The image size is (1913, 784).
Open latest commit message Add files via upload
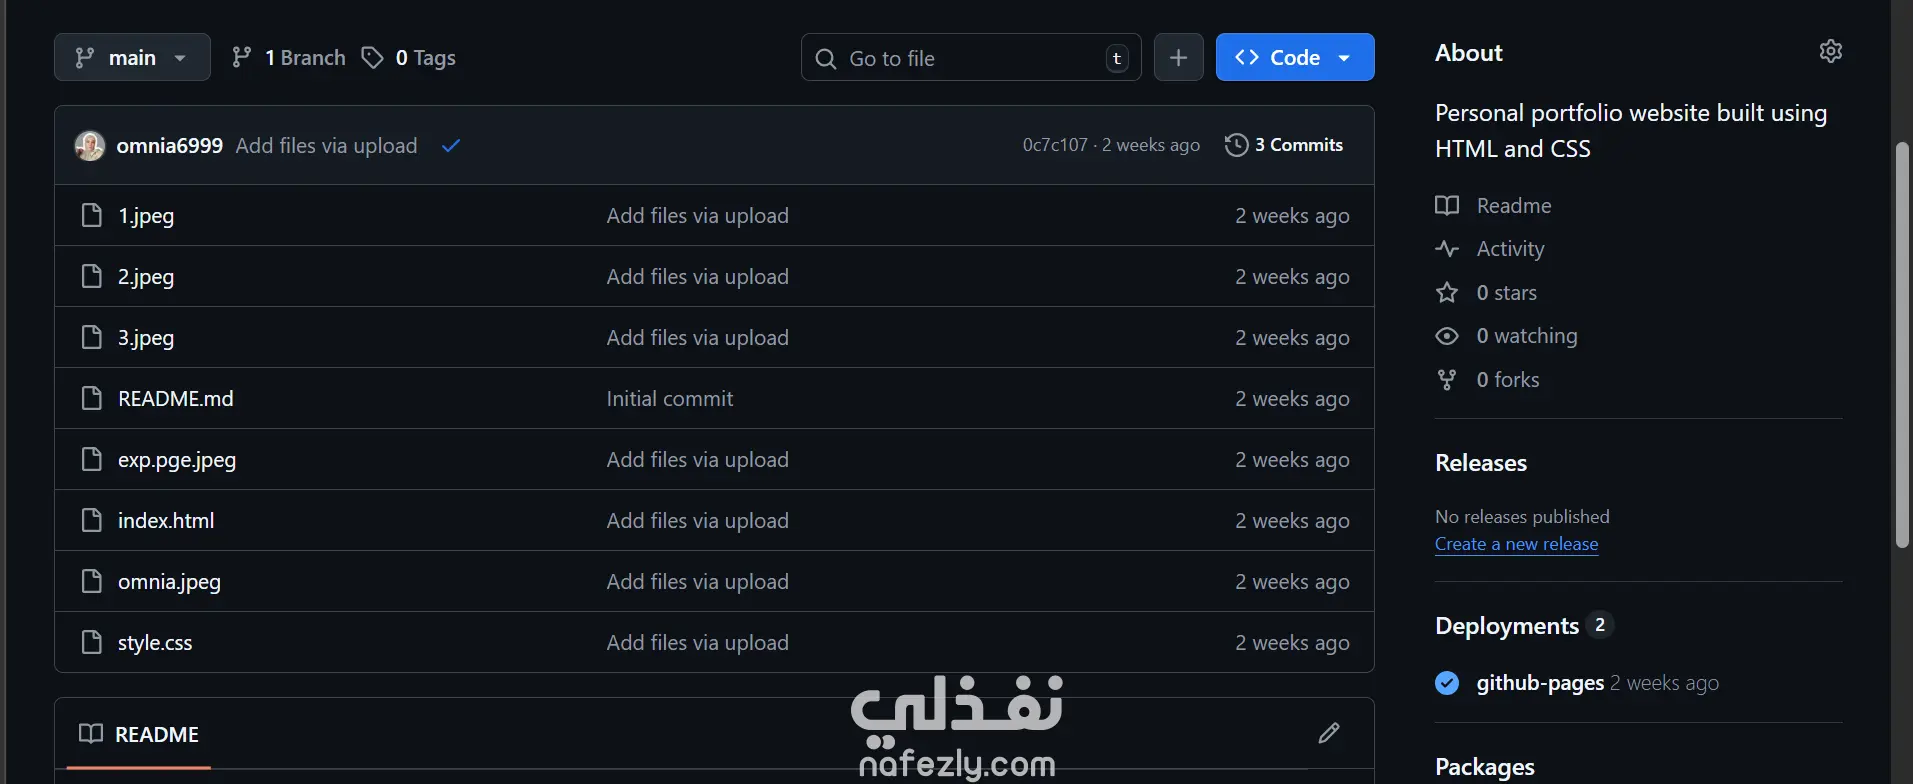click(x=326, y=145)
